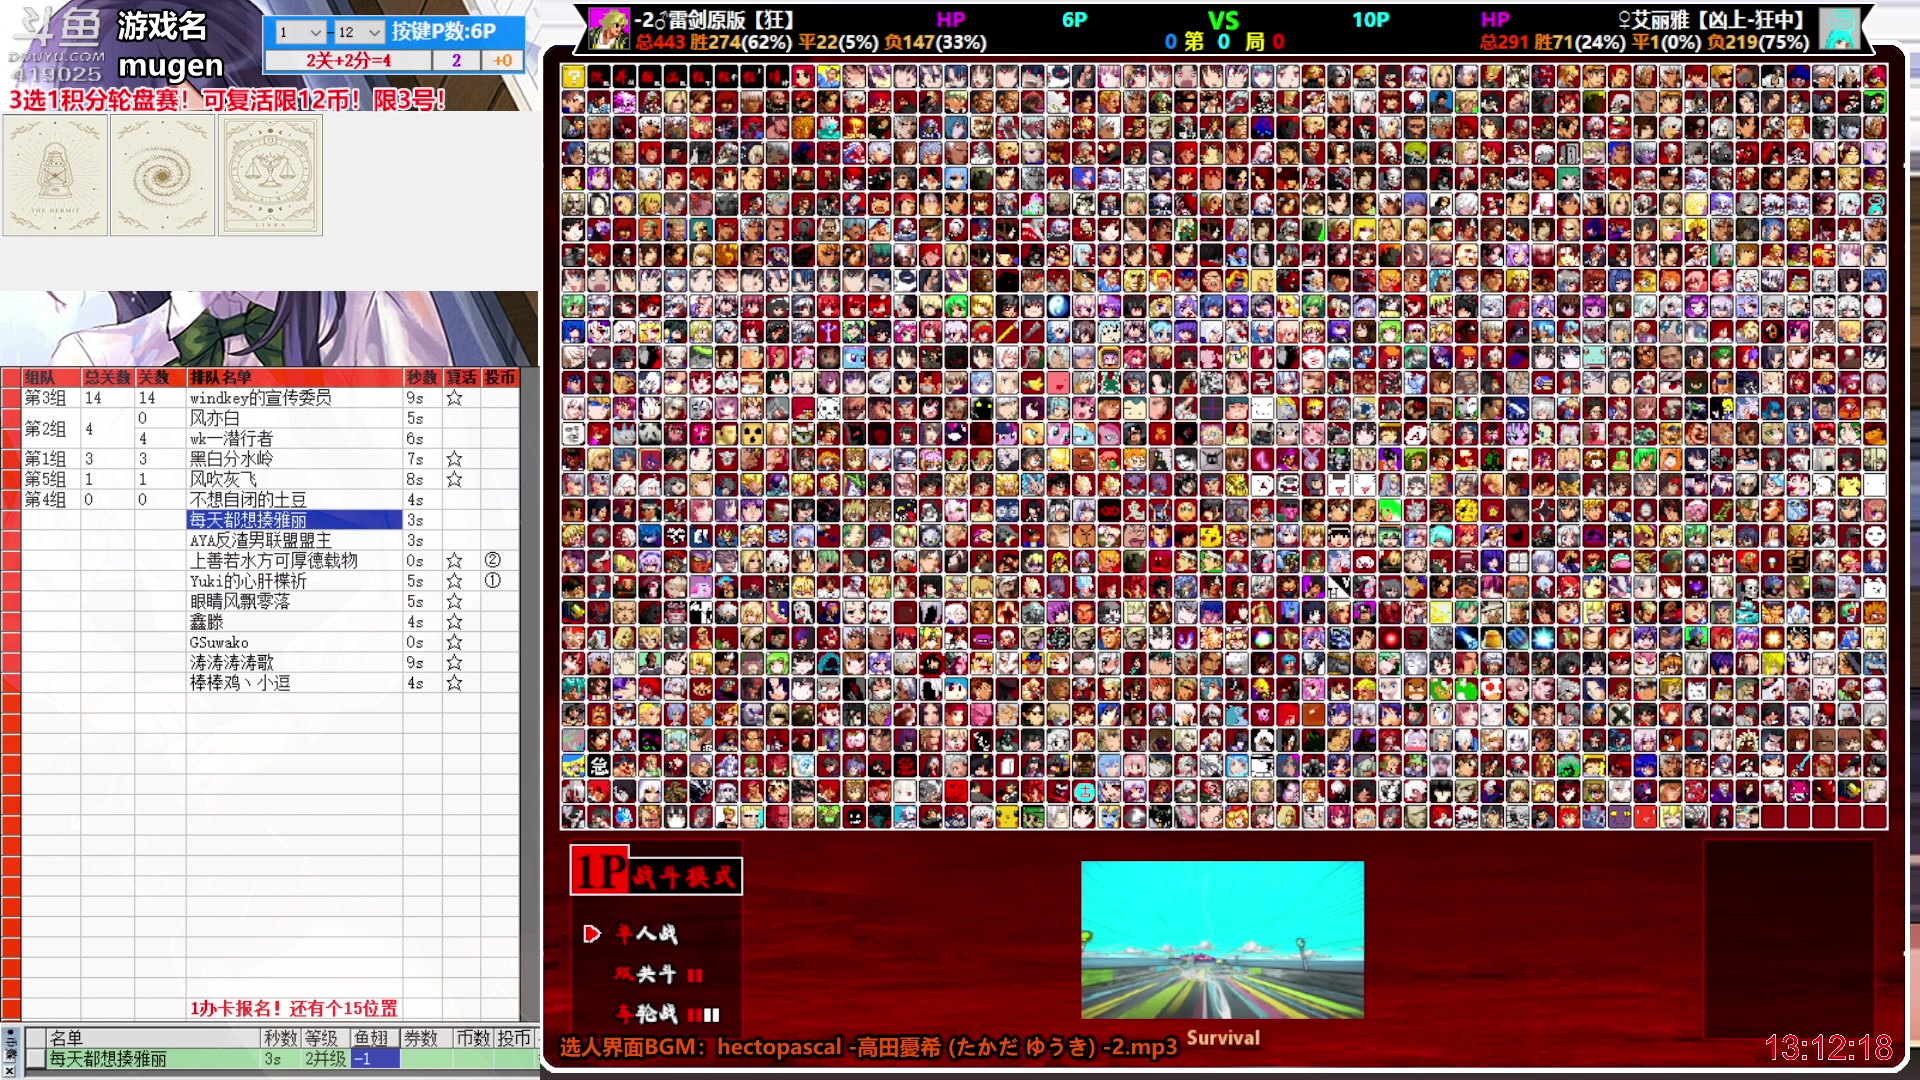Click the star in Yuki的心肝楪祈 row
Image resolution: width=1920 pixels, height=1080 pixels.
pos(454,581)
